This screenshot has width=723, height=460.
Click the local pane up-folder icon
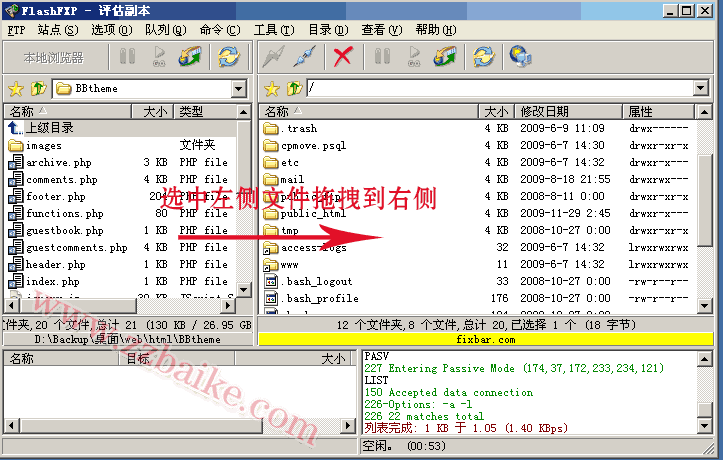(x=38, y=88)
